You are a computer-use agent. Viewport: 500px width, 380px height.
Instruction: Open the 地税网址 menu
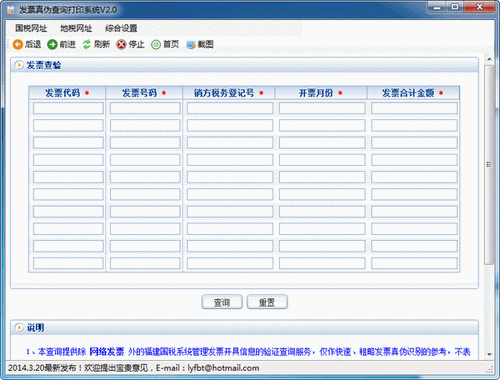point(76,28)
